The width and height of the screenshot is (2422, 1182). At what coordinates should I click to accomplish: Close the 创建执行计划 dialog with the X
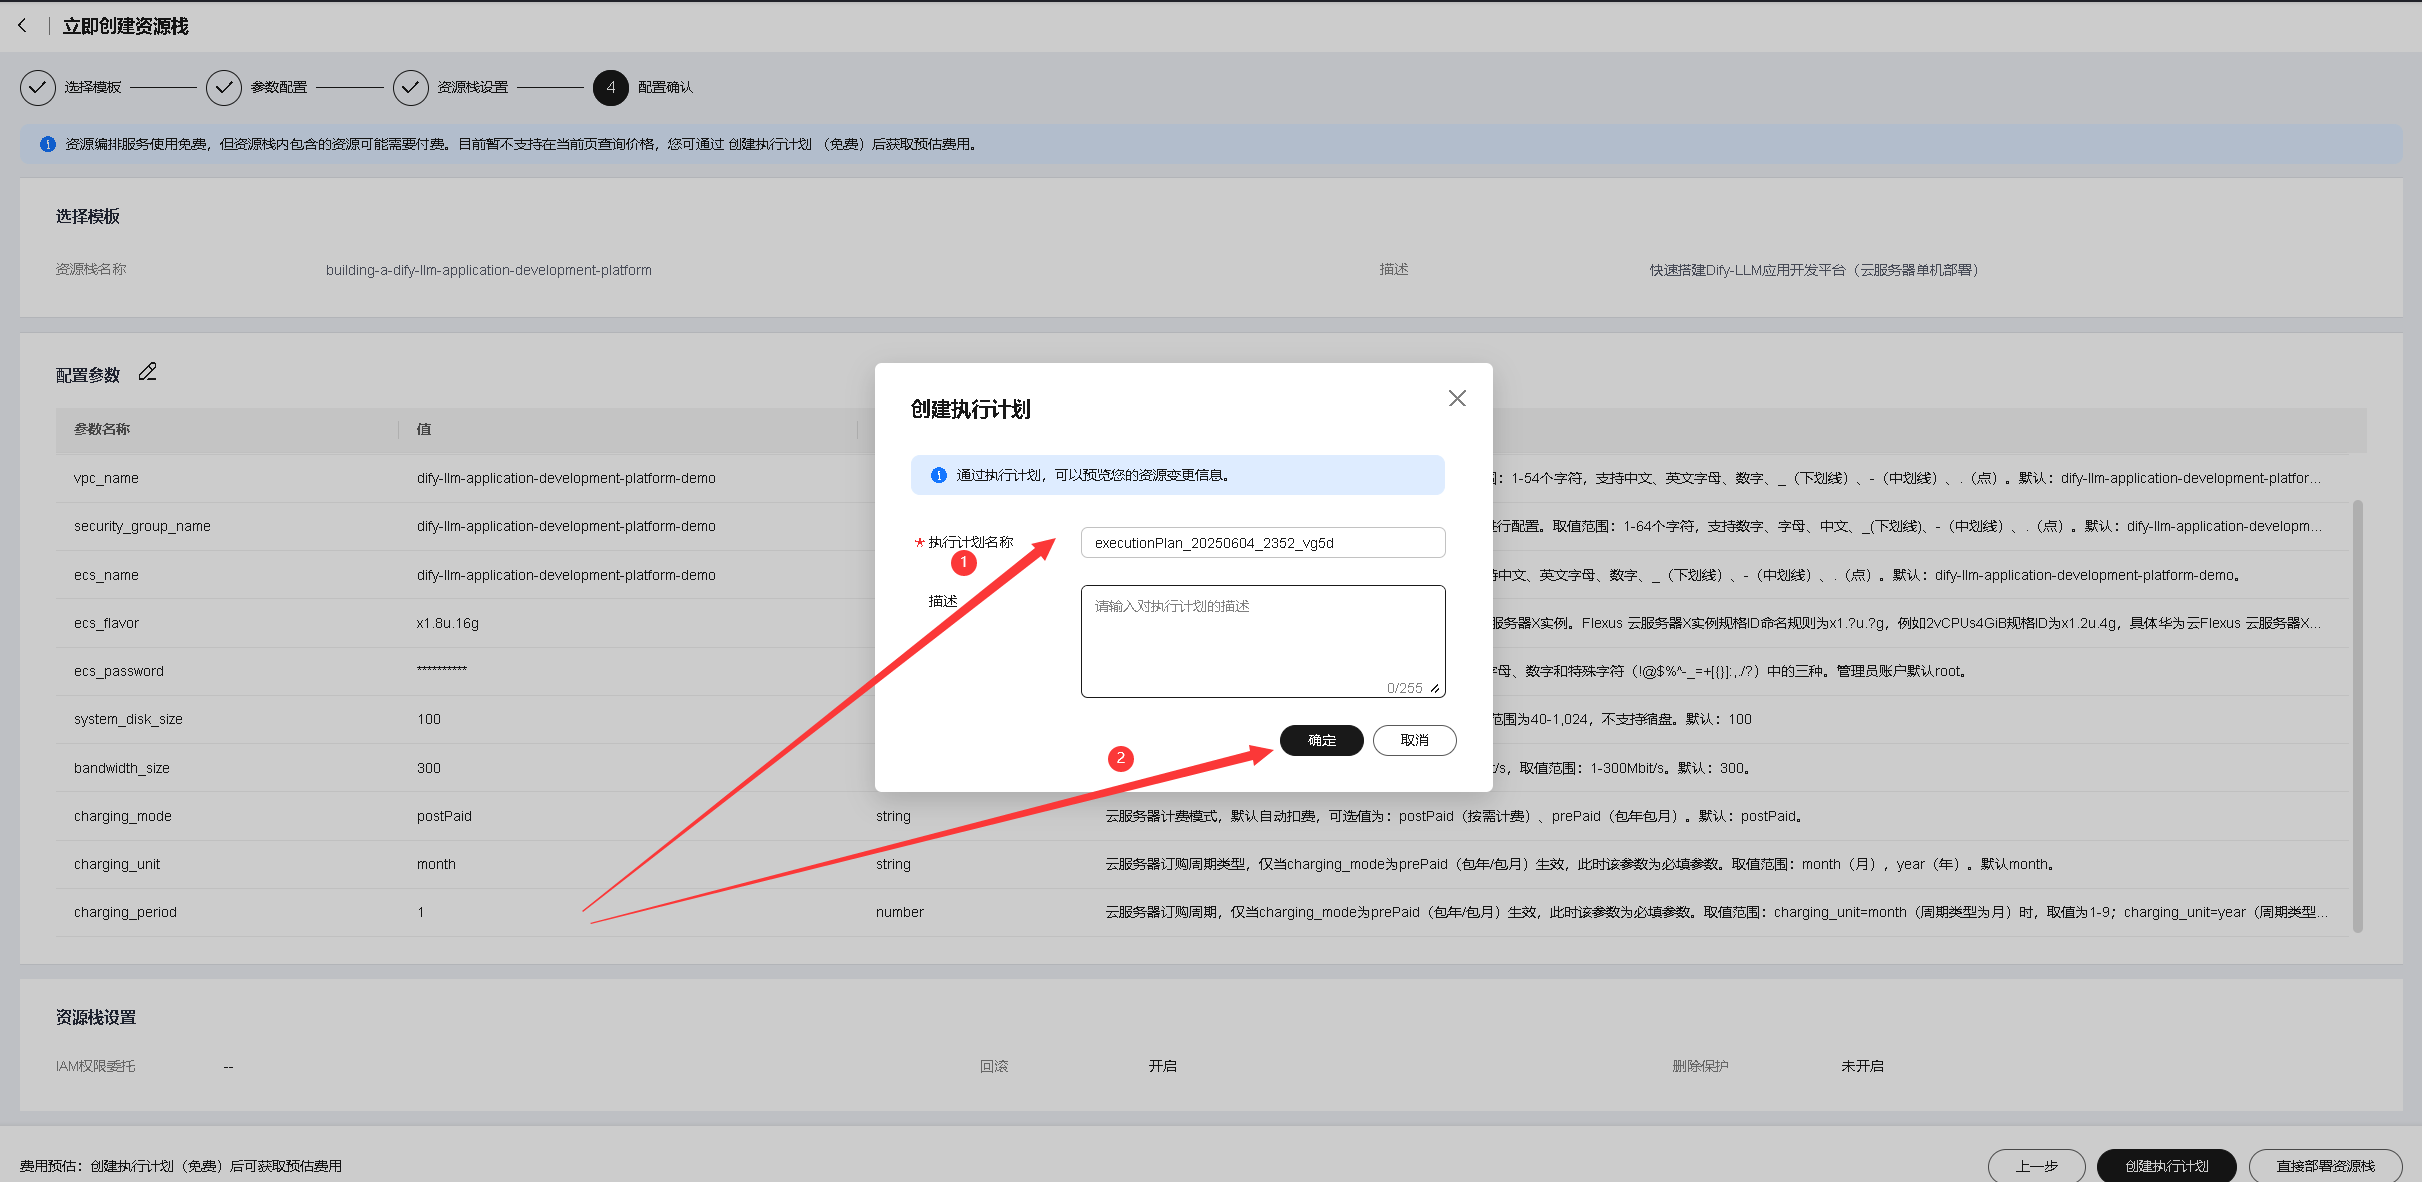[x=1457, y=398]
